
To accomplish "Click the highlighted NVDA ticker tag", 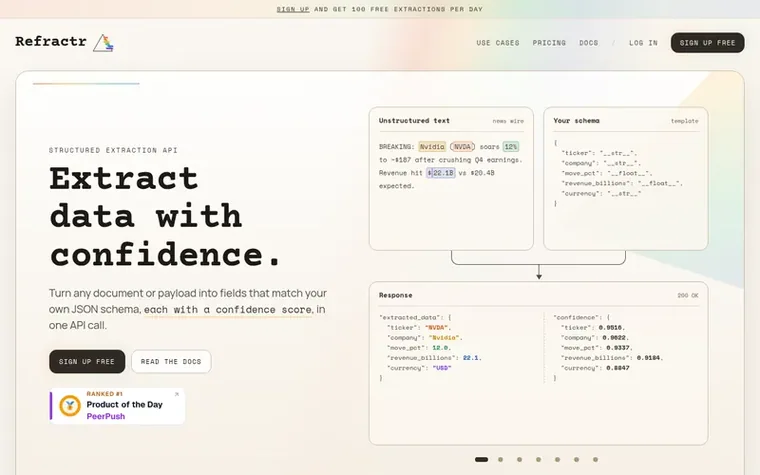I will tap(462, 146).
